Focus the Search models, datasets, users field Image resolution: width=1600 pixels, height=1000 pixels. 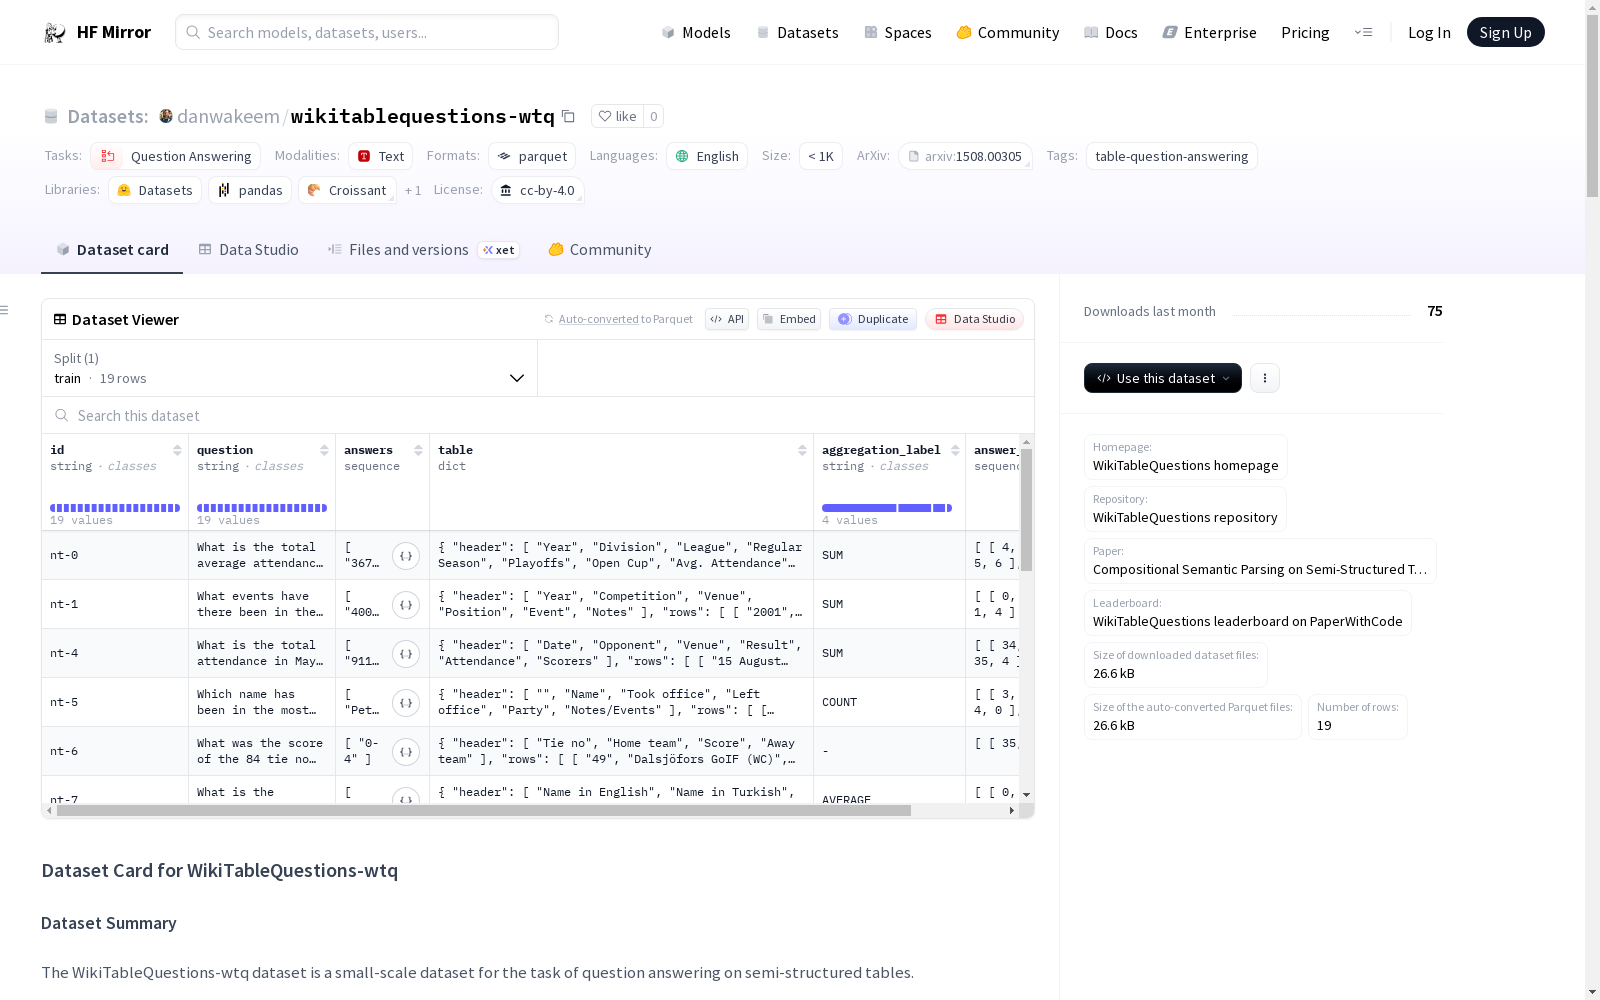click(x=367, y=32)
